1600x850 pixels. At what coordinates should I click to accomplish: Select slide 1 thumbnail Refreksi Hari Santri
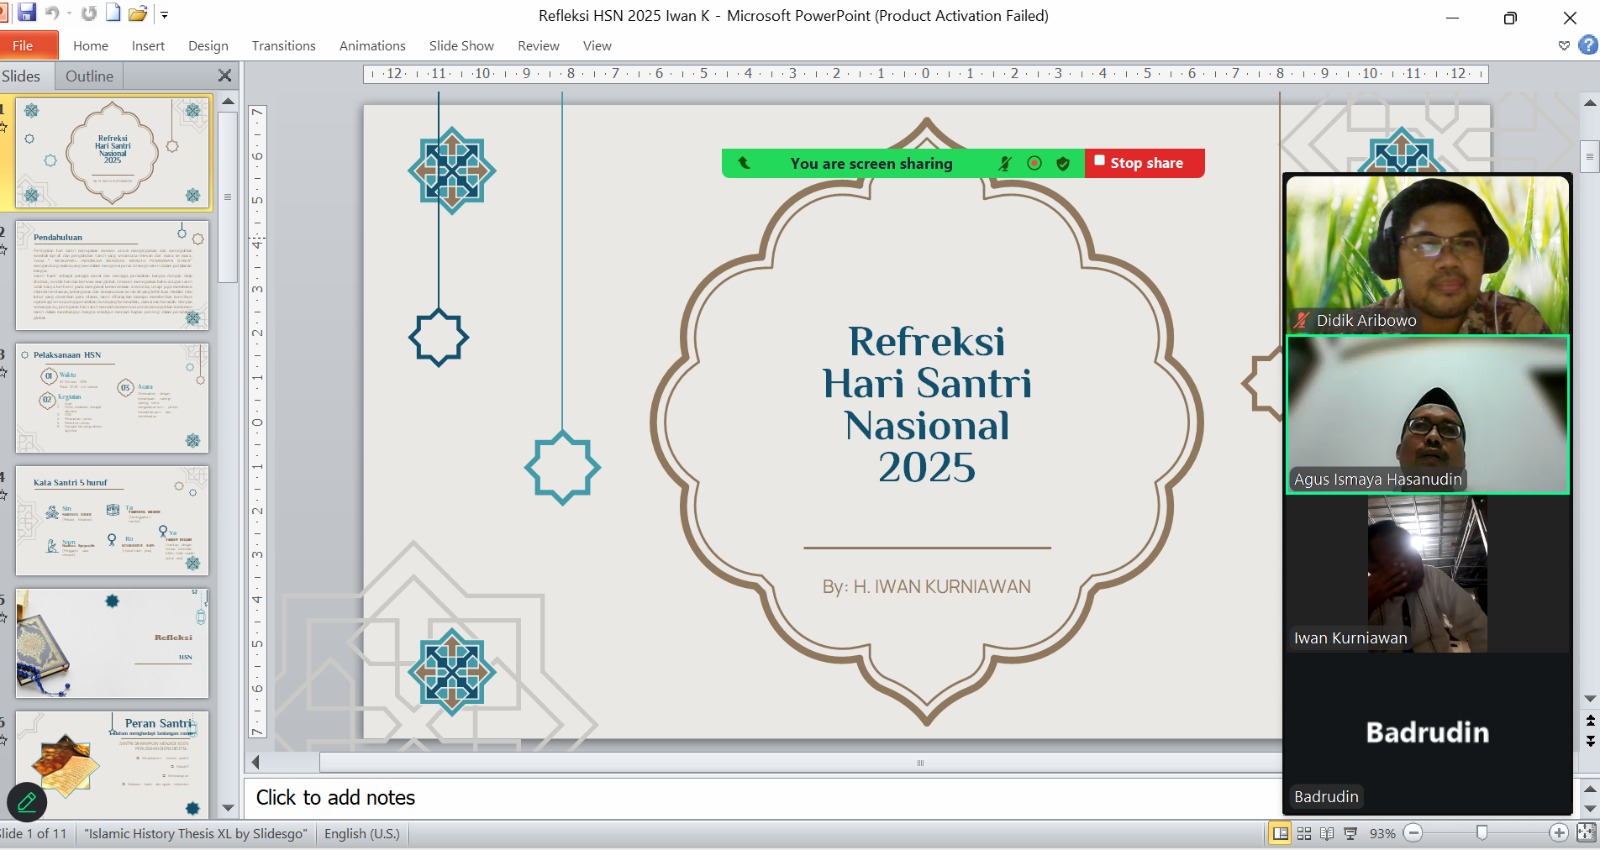(112, 152)
